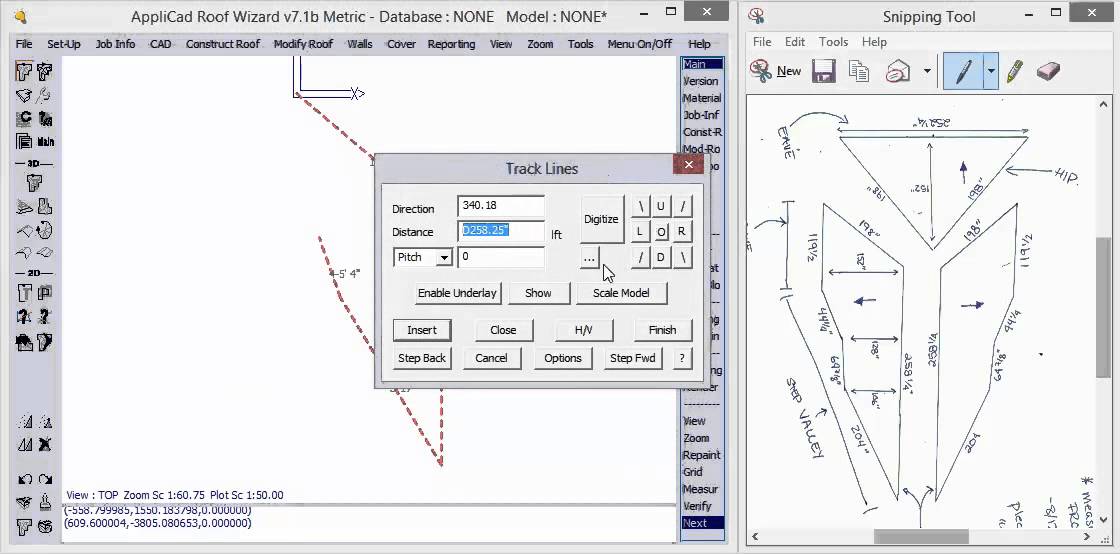Open the CAD menu

[161, 44]
